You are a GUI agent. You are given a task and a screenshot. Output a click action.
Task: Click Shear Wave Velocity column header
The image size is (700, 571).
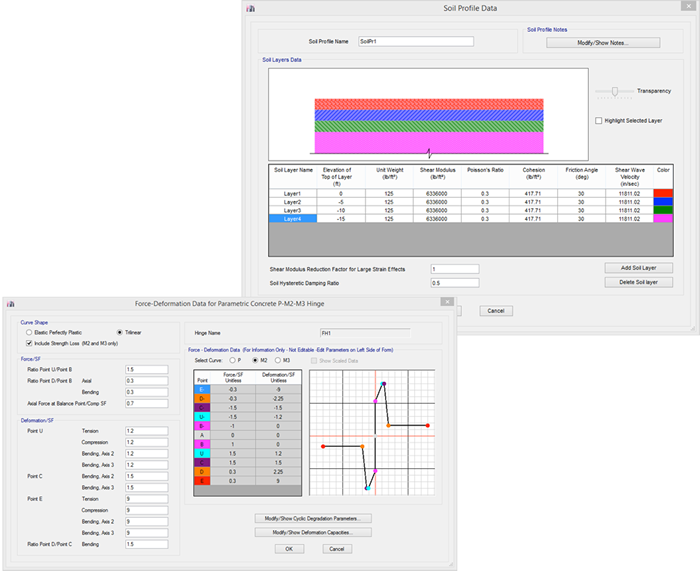click(x=629, y=177)
